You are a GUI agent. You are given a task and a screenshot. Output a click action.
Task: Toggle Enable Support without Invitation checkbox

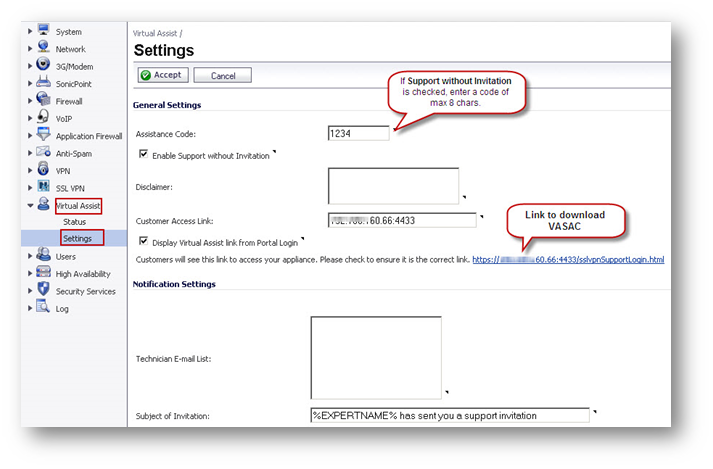pos(144,155)
